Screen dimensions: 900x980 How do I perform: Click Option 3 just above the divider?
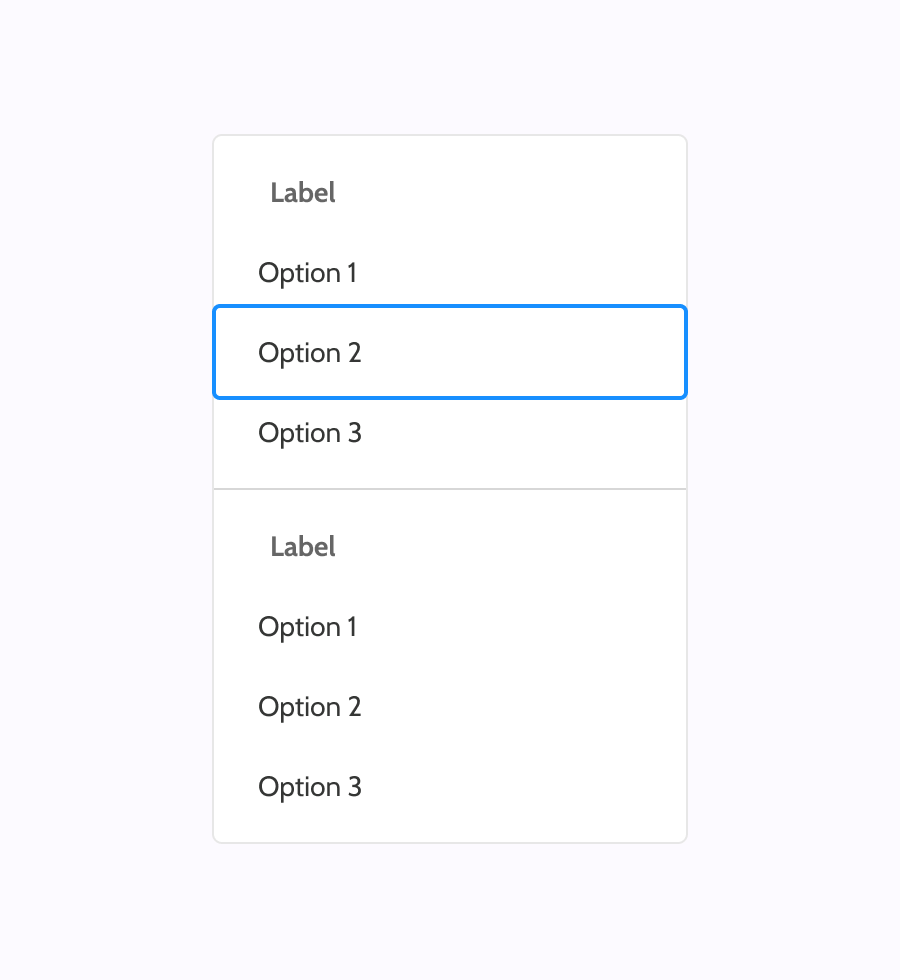pos(310,433)
